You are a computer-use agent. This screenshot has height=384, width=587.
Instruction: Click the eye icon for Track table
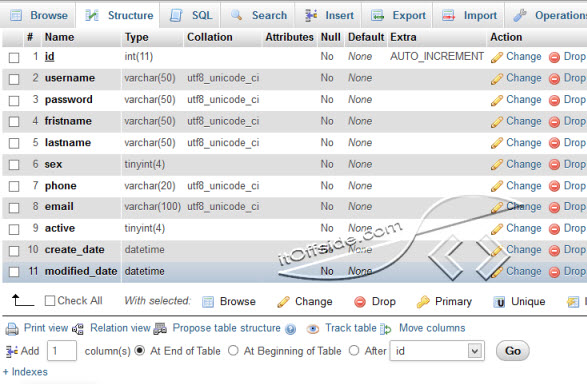pyautogui.click(x=313, y=329)
